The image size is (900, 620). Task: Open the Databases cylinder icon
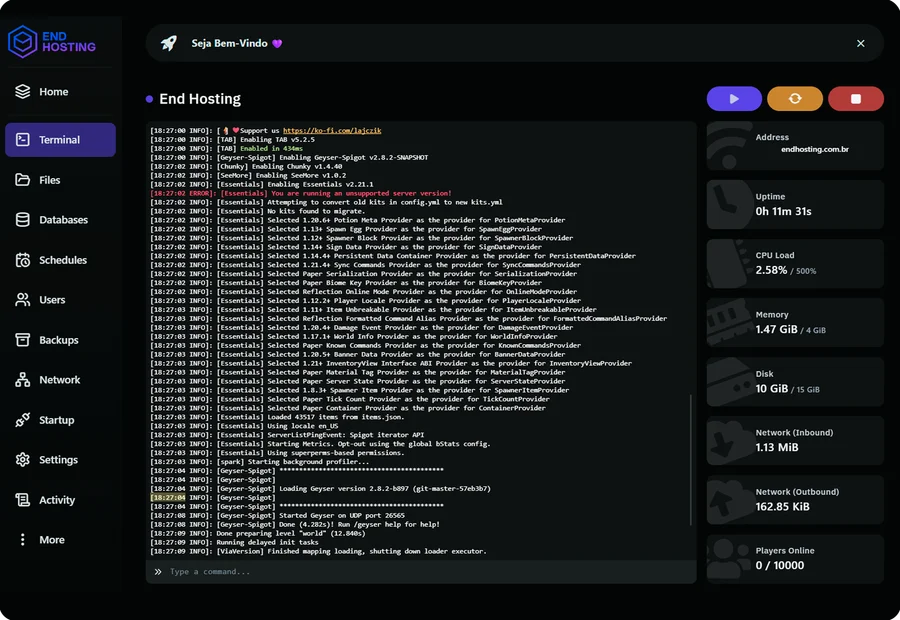(x=22, y=220)
